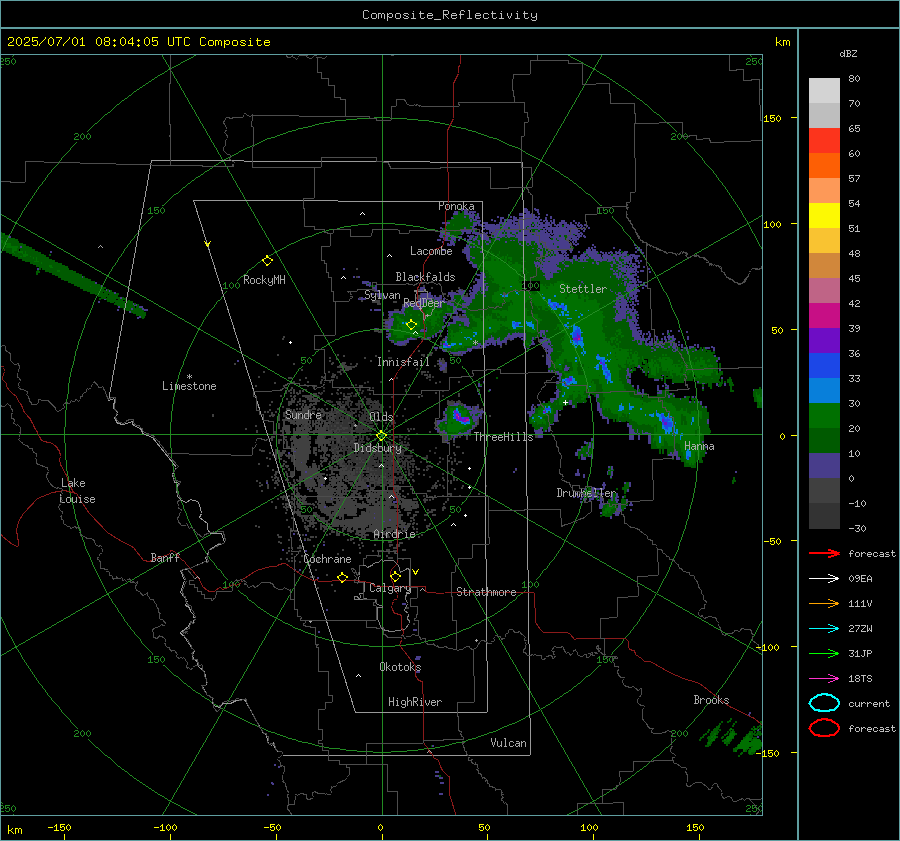Click the current legend label
The image size is (900, 841).
[x=869, y=703]
